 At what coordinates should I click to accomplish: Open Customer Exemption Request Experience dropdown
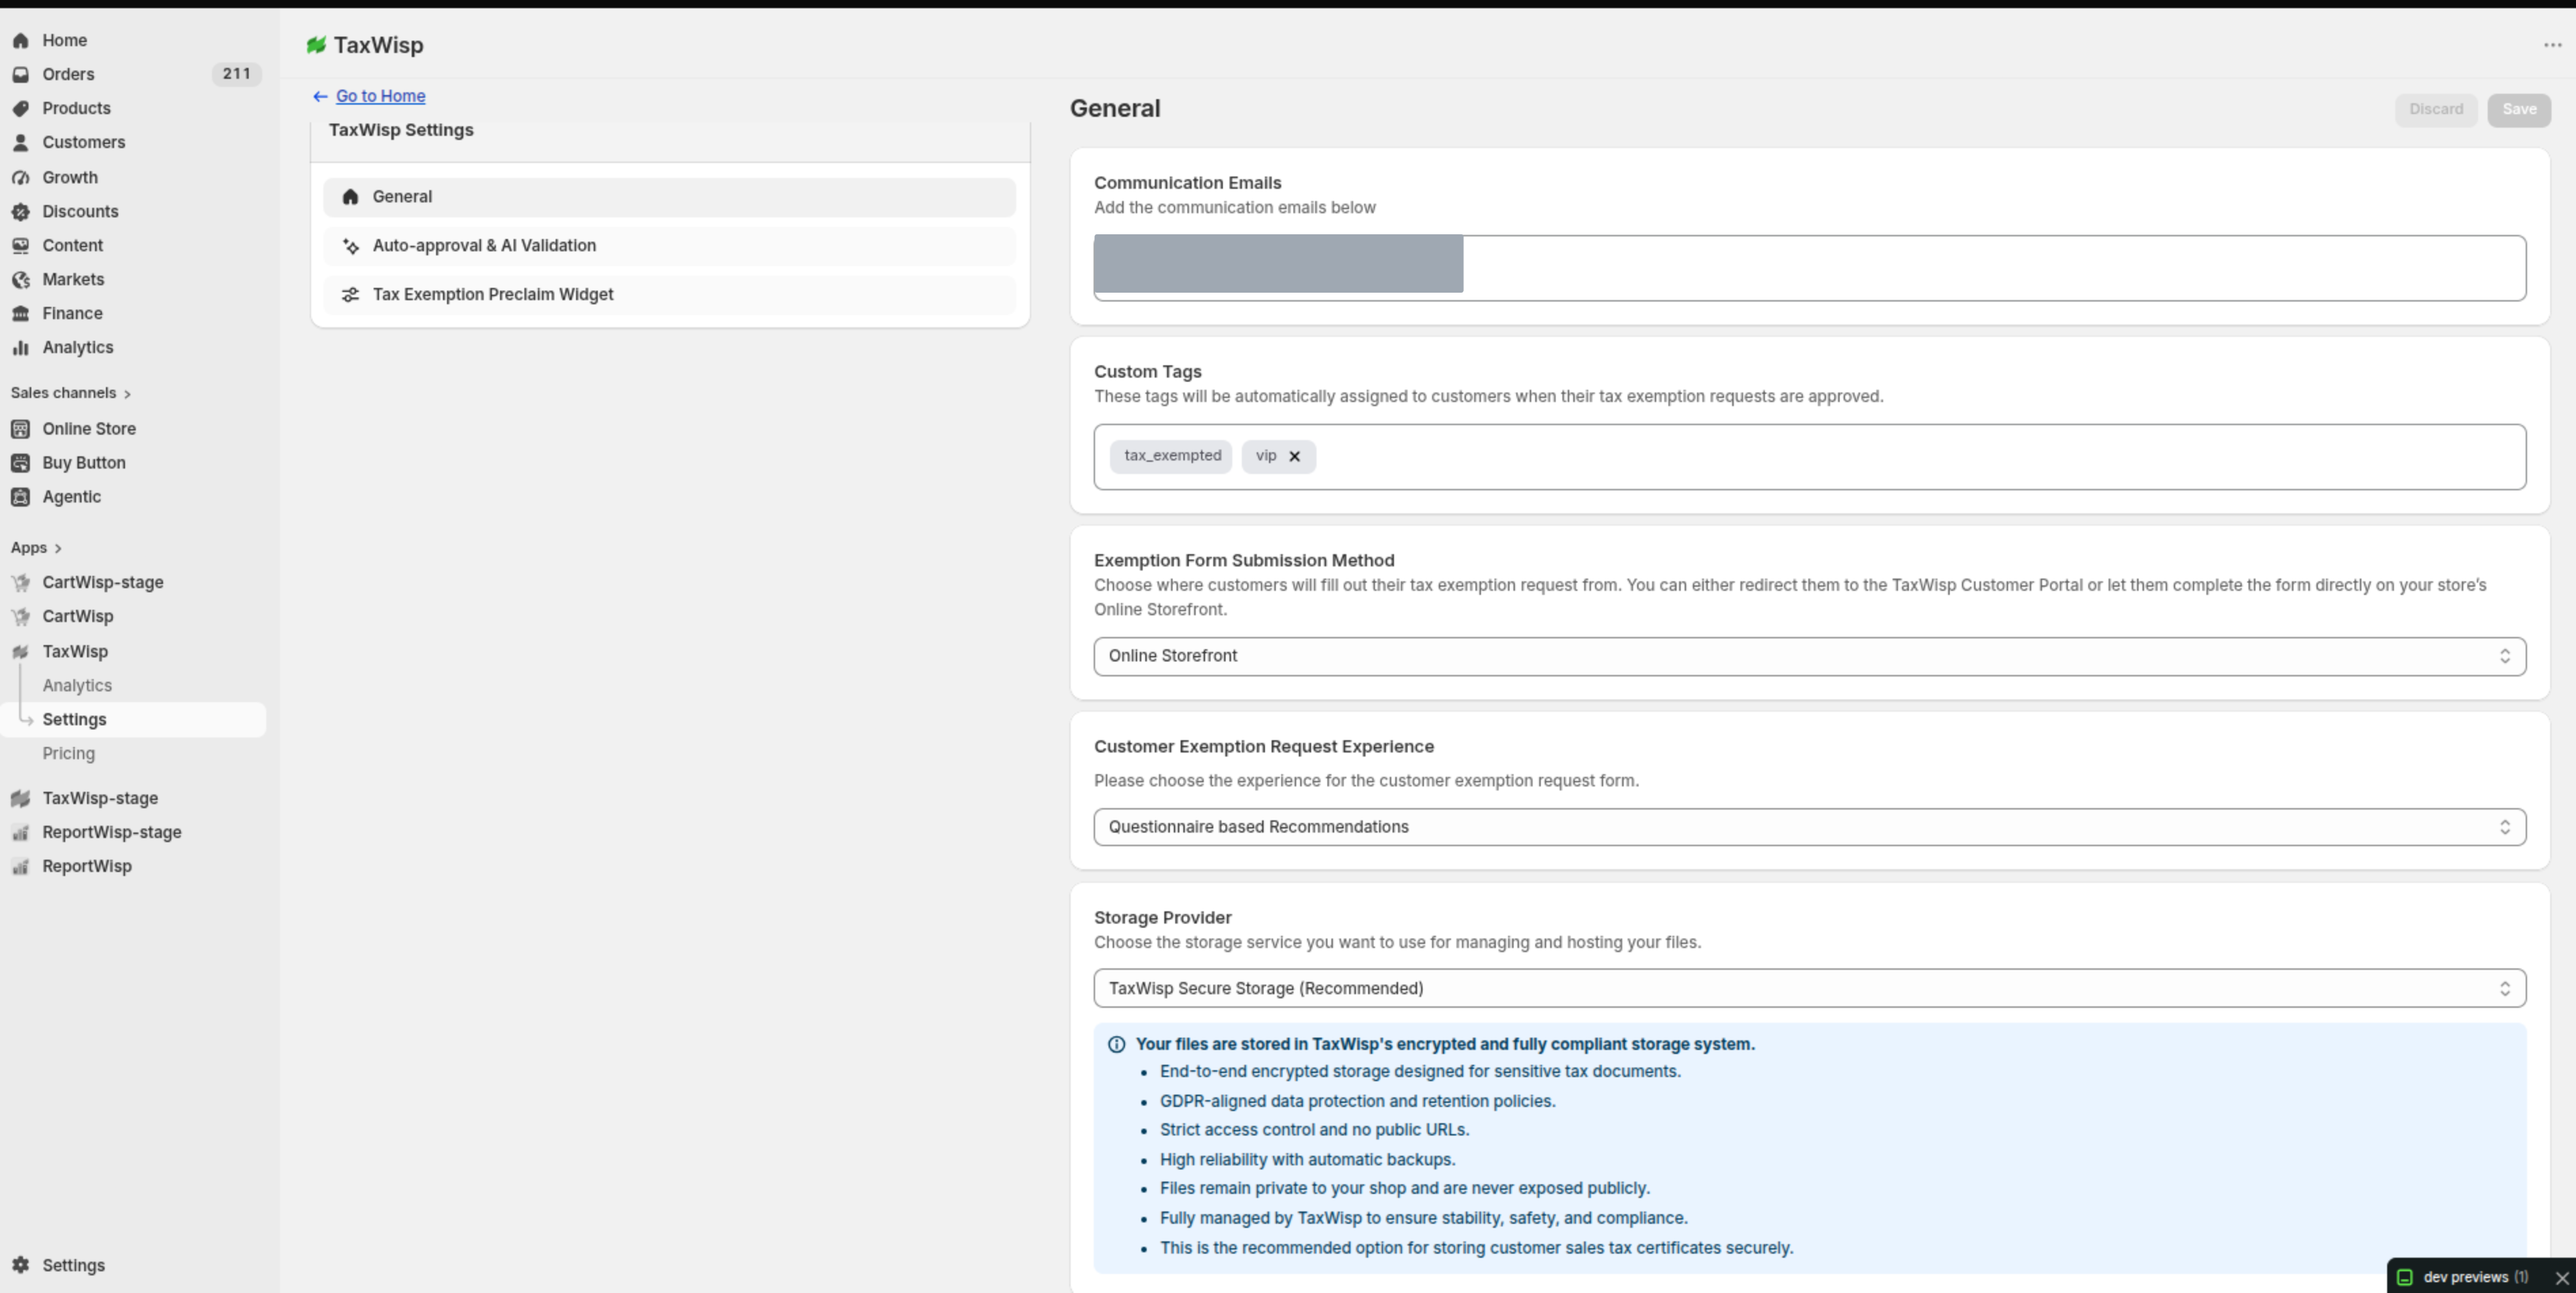point(1809,827)
